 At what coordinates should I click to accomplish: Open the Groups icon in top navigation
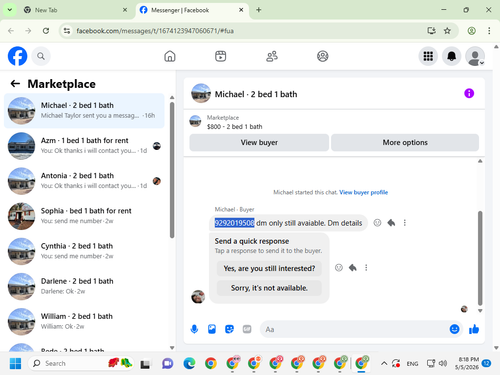pos(322,56)
